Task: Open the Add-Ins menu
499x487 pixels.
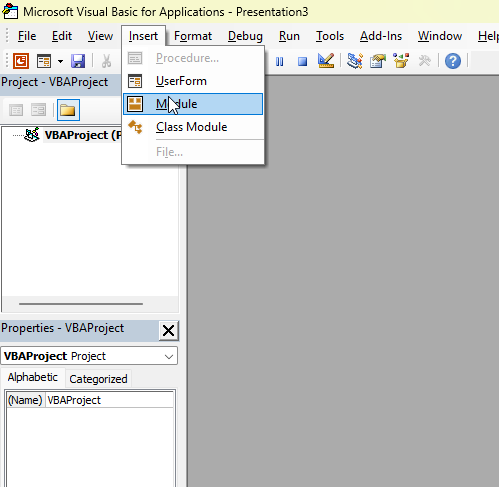Action: (381, 36)
